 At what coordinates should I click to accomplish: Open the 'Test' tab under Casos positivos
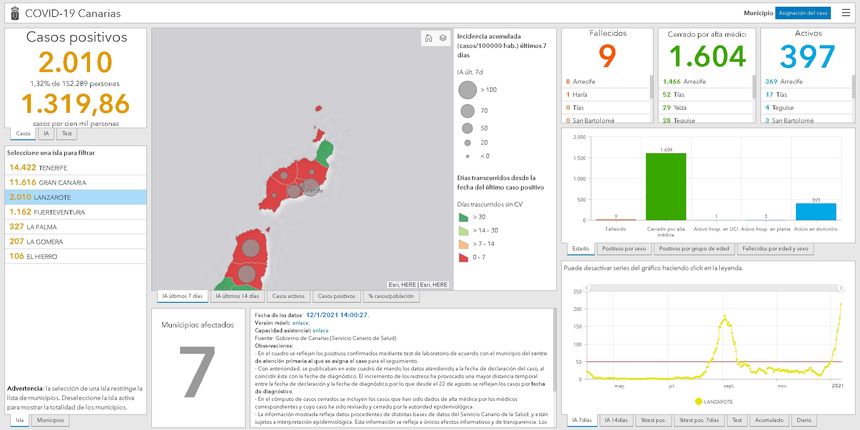click(x=66, y=133)
